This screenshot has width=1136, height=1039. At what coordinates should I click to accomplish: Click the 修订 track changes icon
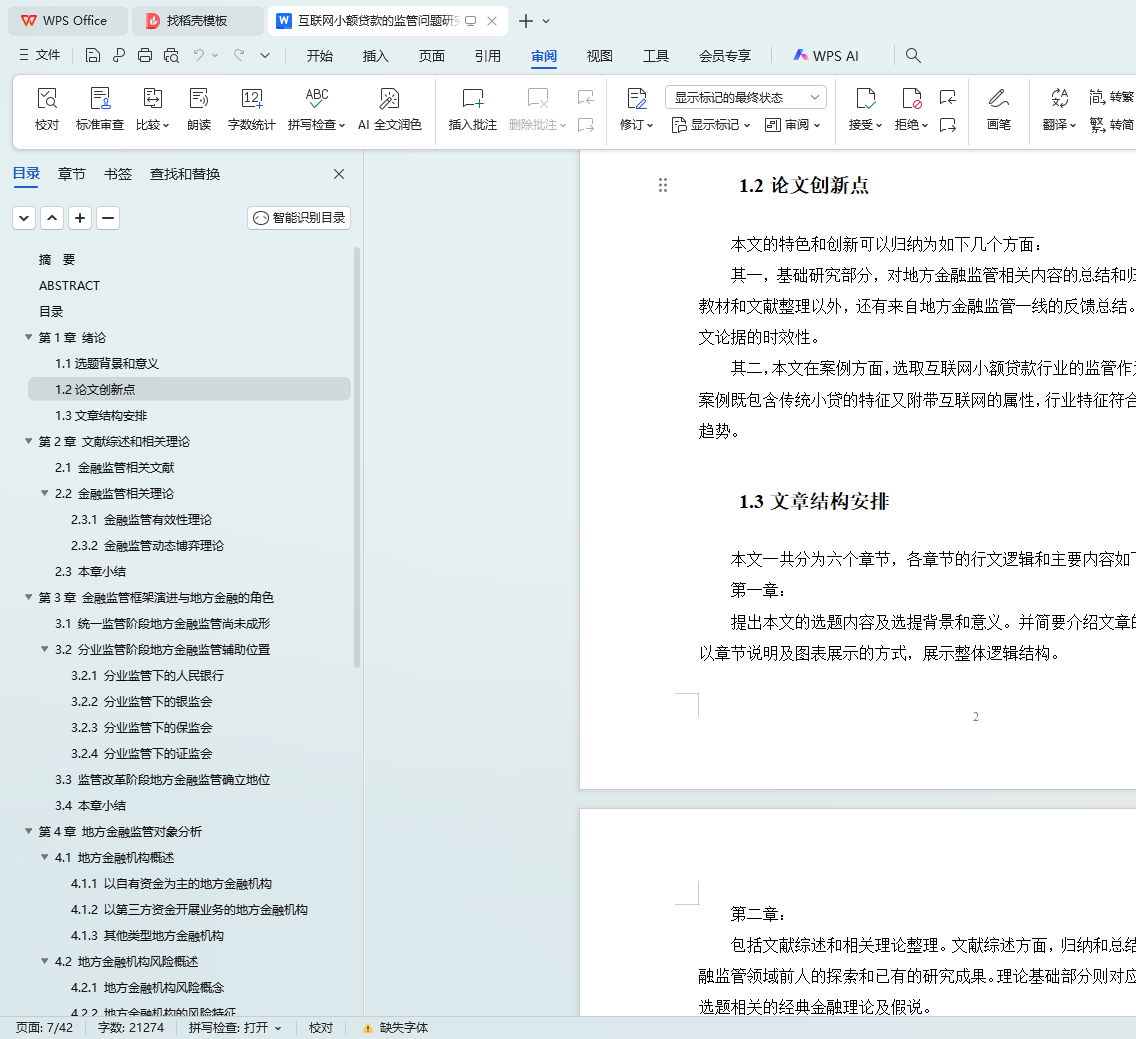(636, 99)
